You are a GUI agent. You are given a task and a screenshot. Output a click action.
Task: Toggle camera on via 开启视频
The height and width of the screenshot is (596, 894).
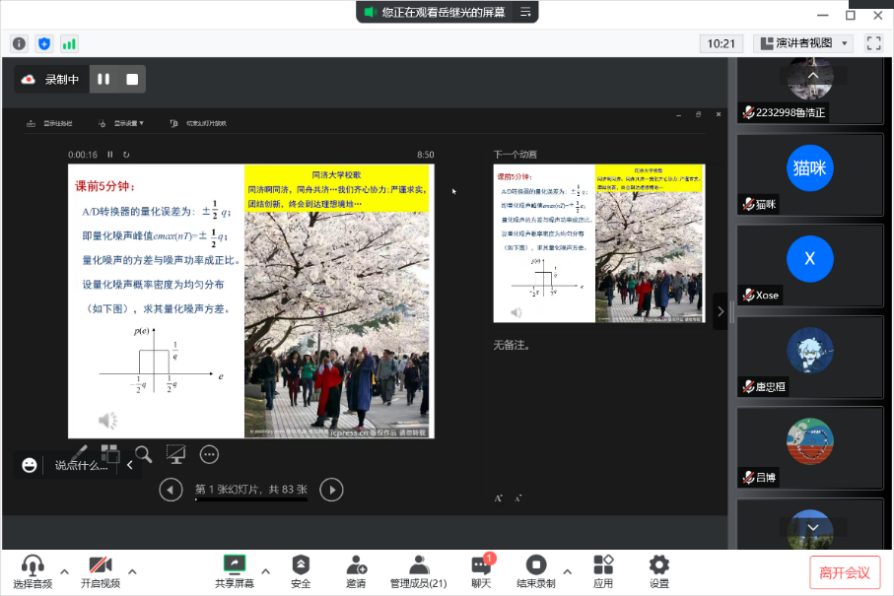(x=99, y=570)
